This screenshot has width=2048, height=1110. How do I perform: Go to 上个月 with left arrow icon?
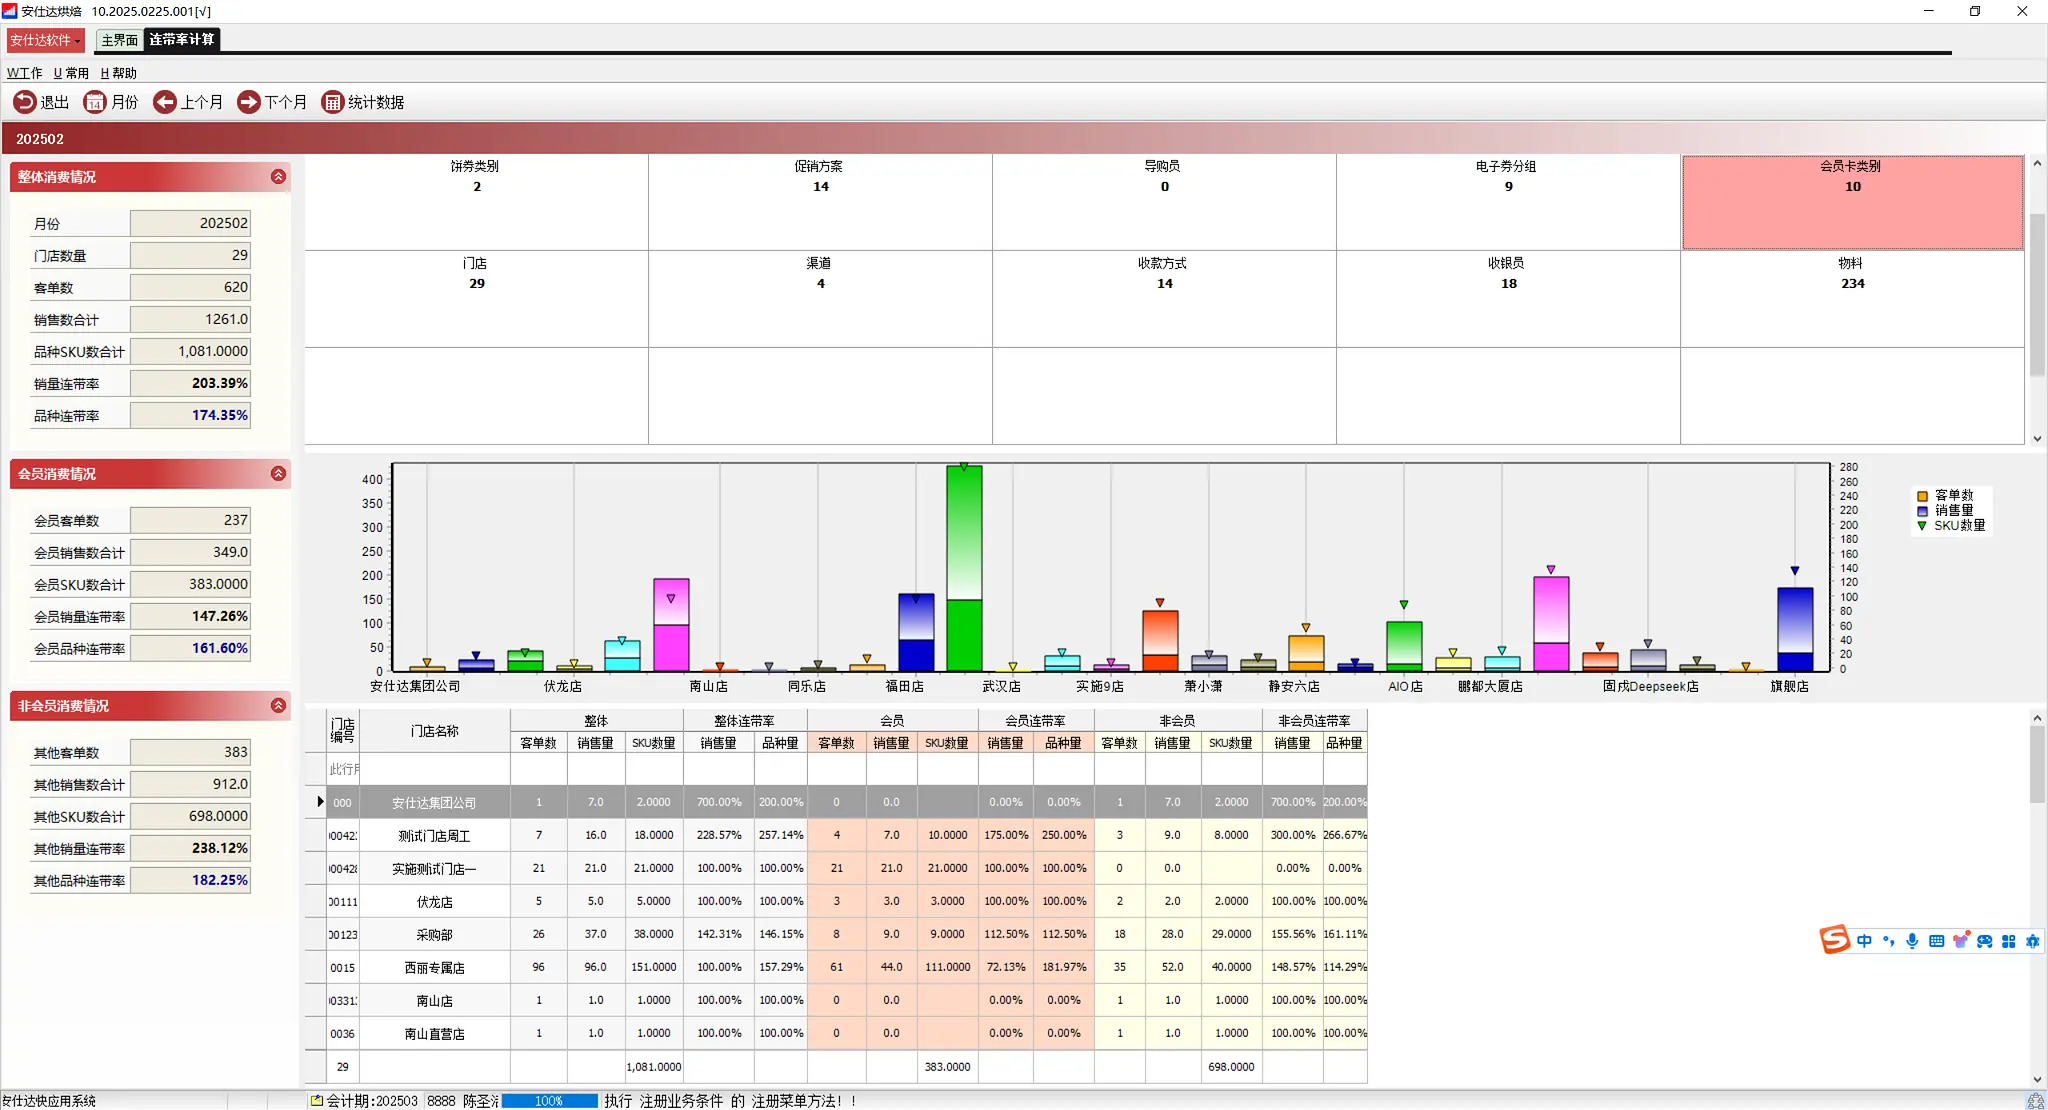tap(164, 102)
